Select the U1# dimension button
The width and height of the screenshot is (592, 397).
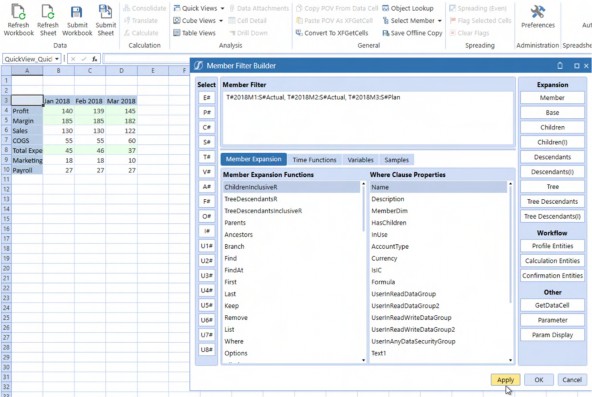[x=207, y=246]
